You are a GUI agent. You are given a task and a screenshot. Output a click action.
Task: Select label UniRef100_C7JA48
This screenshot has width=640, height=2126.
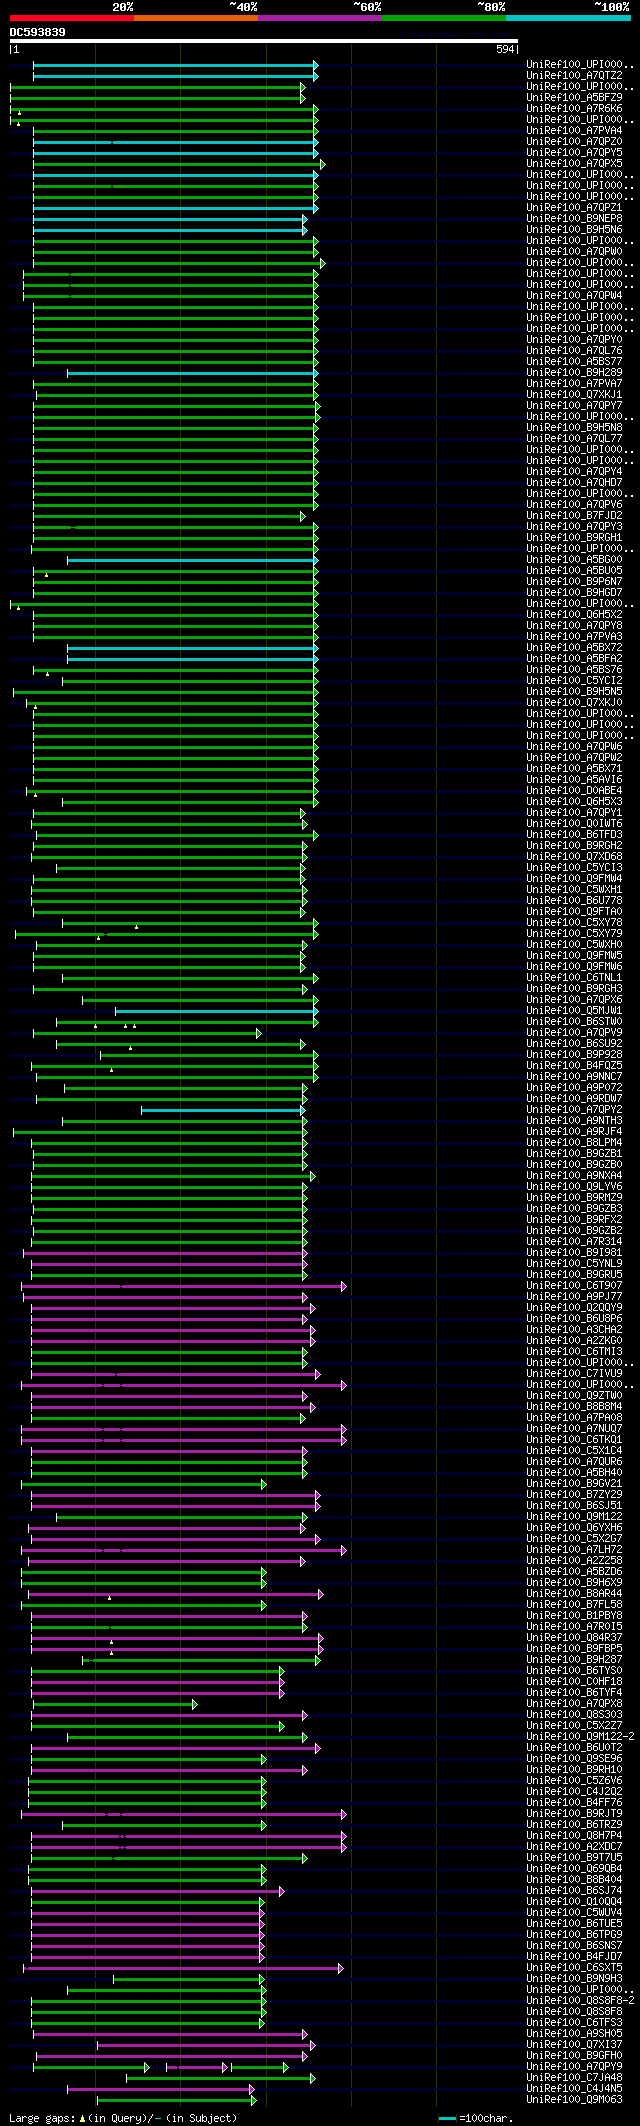point(574,2078)
